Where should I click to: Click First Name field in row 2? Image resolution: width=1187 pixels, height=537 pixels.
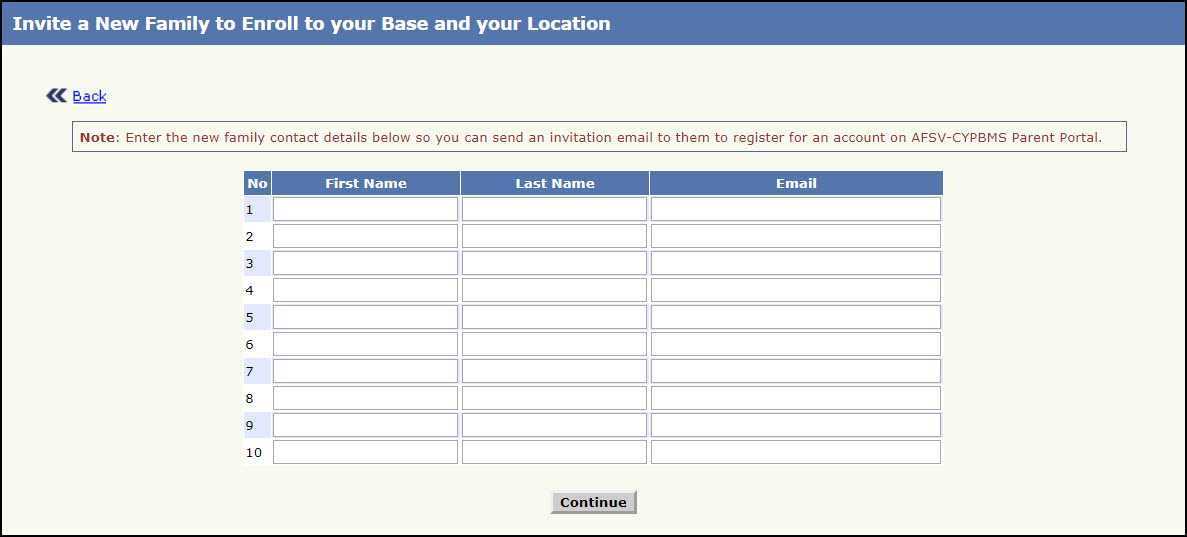click(x=365, y=236)
